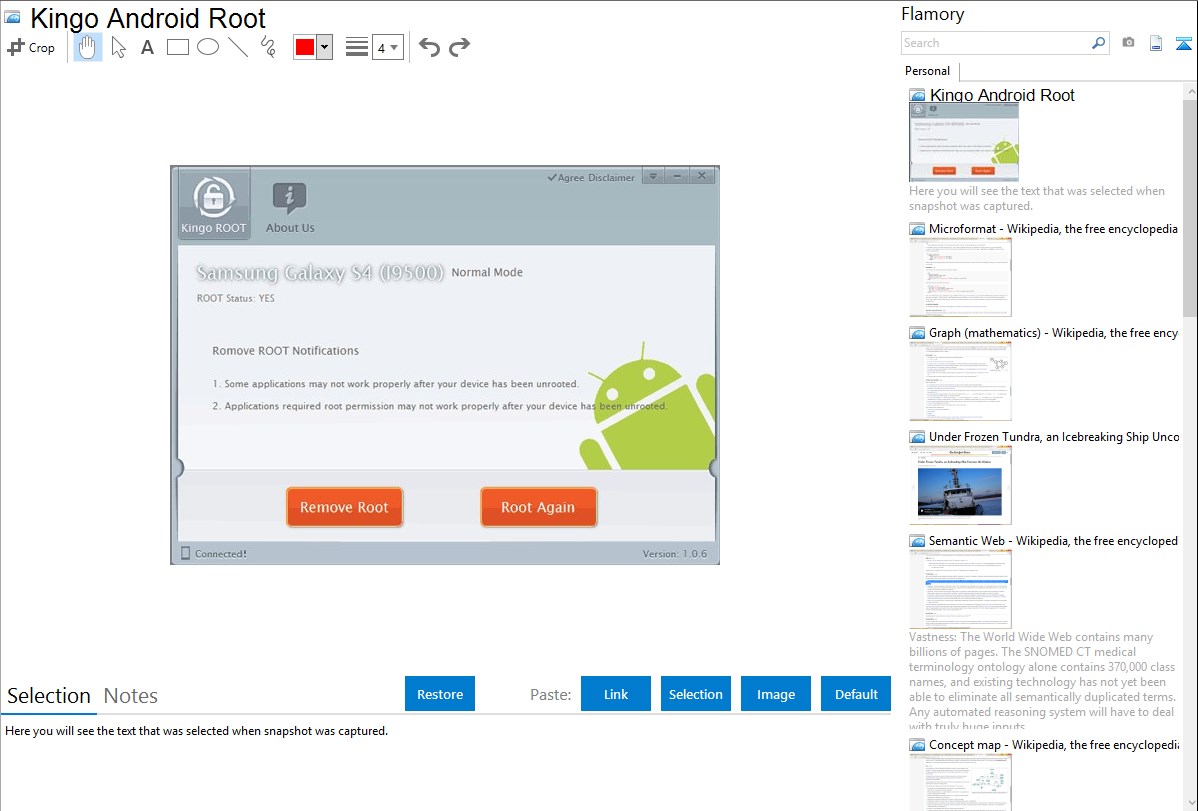The image size is (1198, 811).
Task: Click the document page icon in Flamory header
Action: tap(1156, 43)
